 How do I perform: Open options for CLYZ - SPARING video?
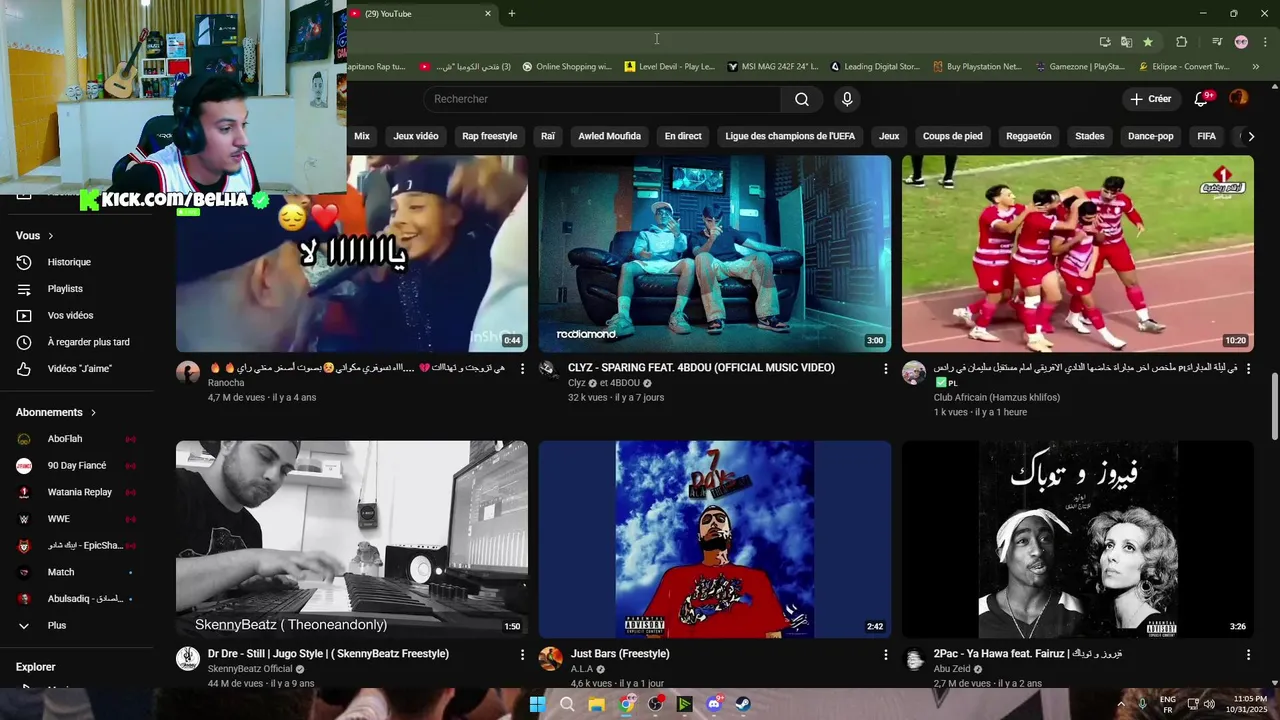click(885, 369)
